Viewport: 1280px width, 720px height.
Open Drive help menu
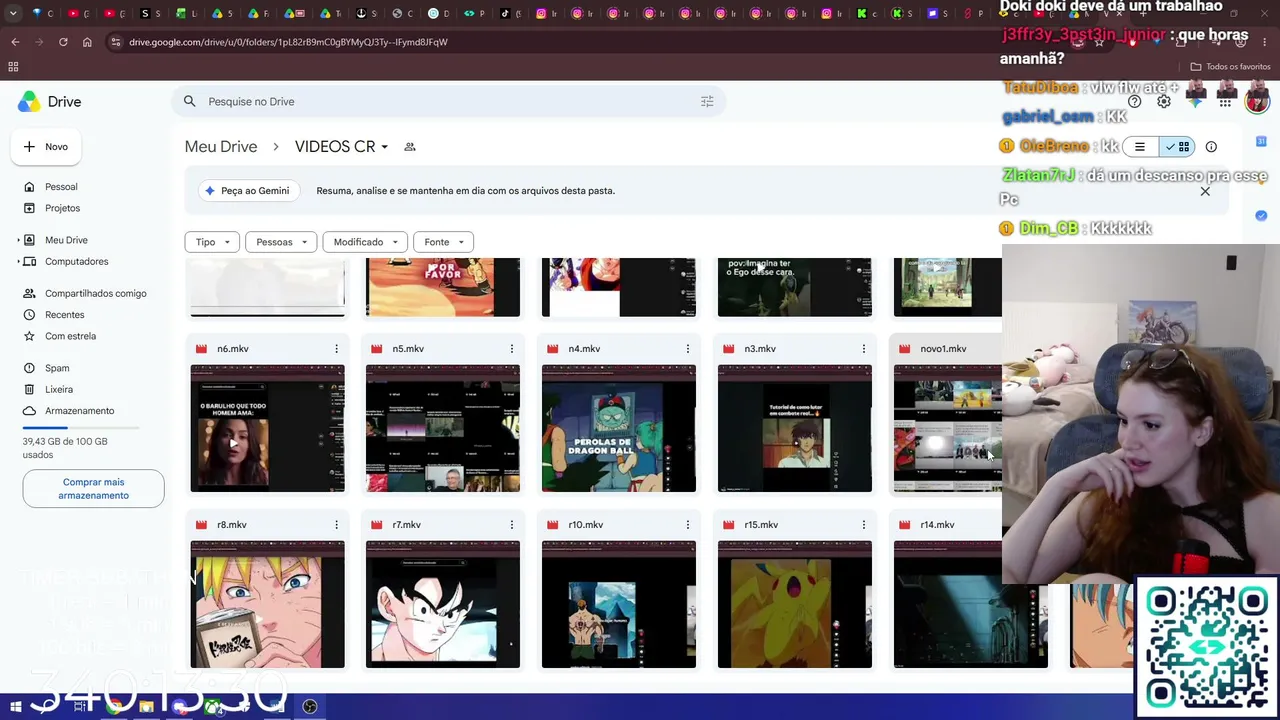point(1134,102)
